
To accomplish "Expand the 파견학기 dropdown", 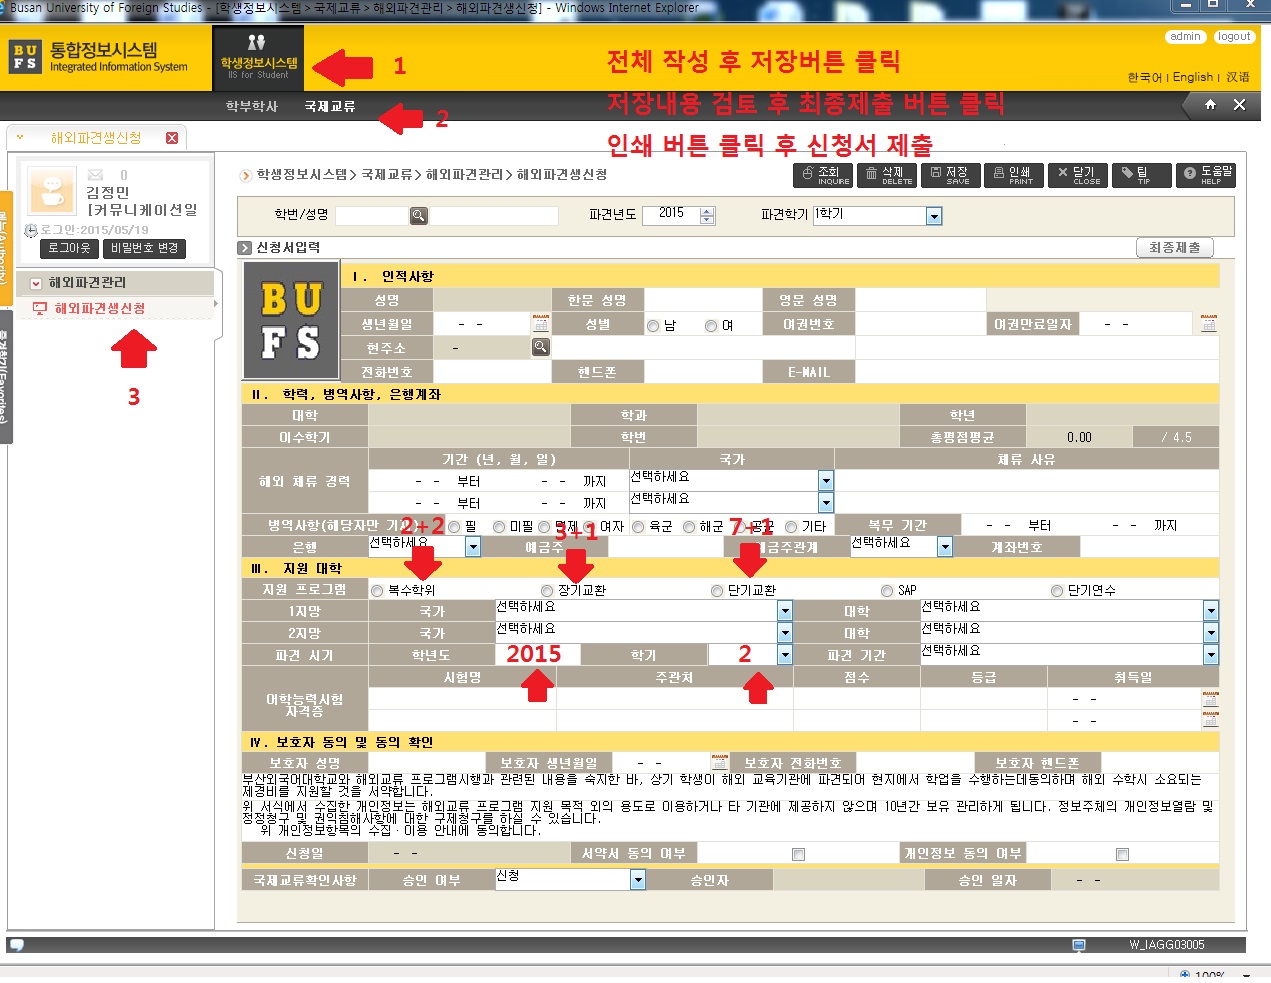I will 934,216.
